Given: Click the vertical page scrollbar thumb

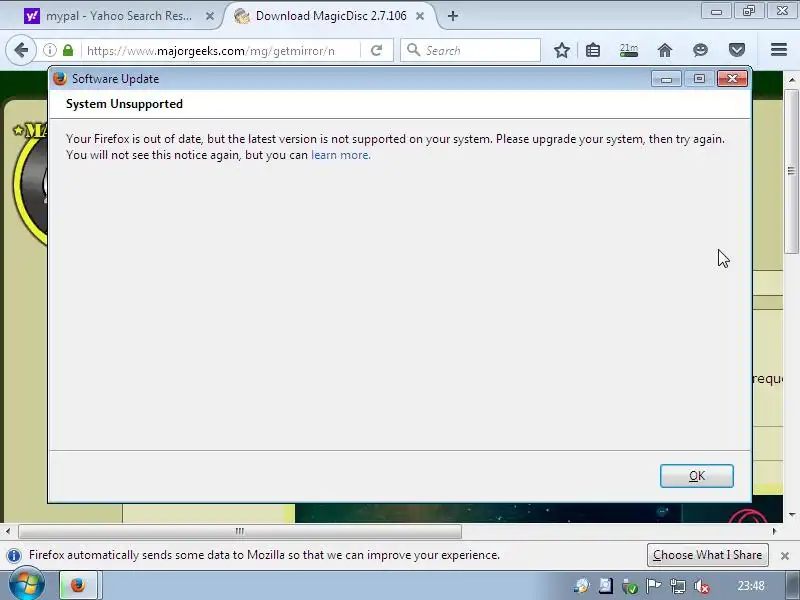Looking at the screenshot, I should point(791,171).
